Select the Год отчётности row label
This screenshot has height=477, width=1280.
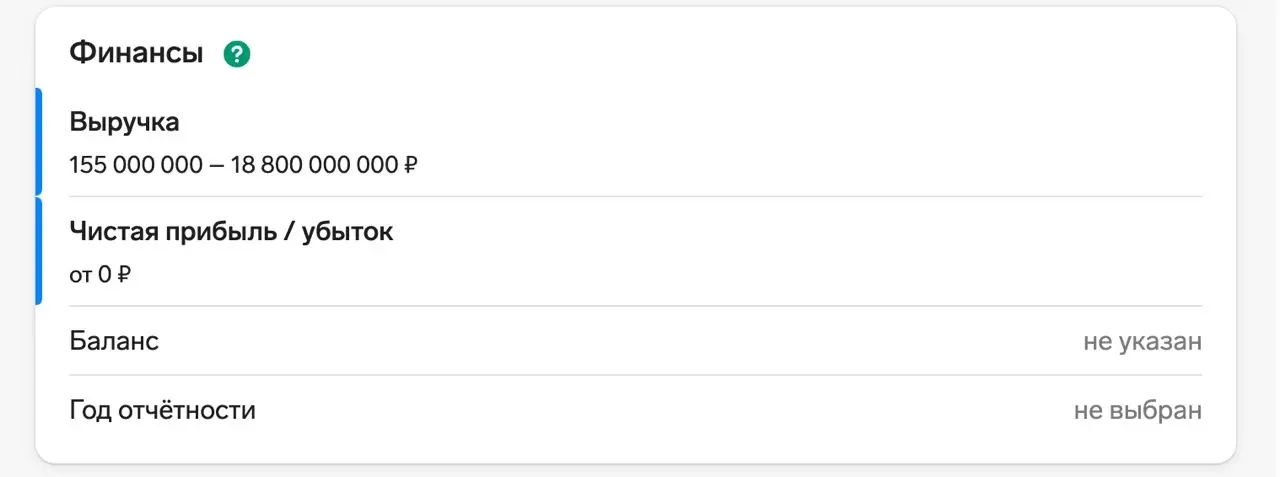(162, 410)
